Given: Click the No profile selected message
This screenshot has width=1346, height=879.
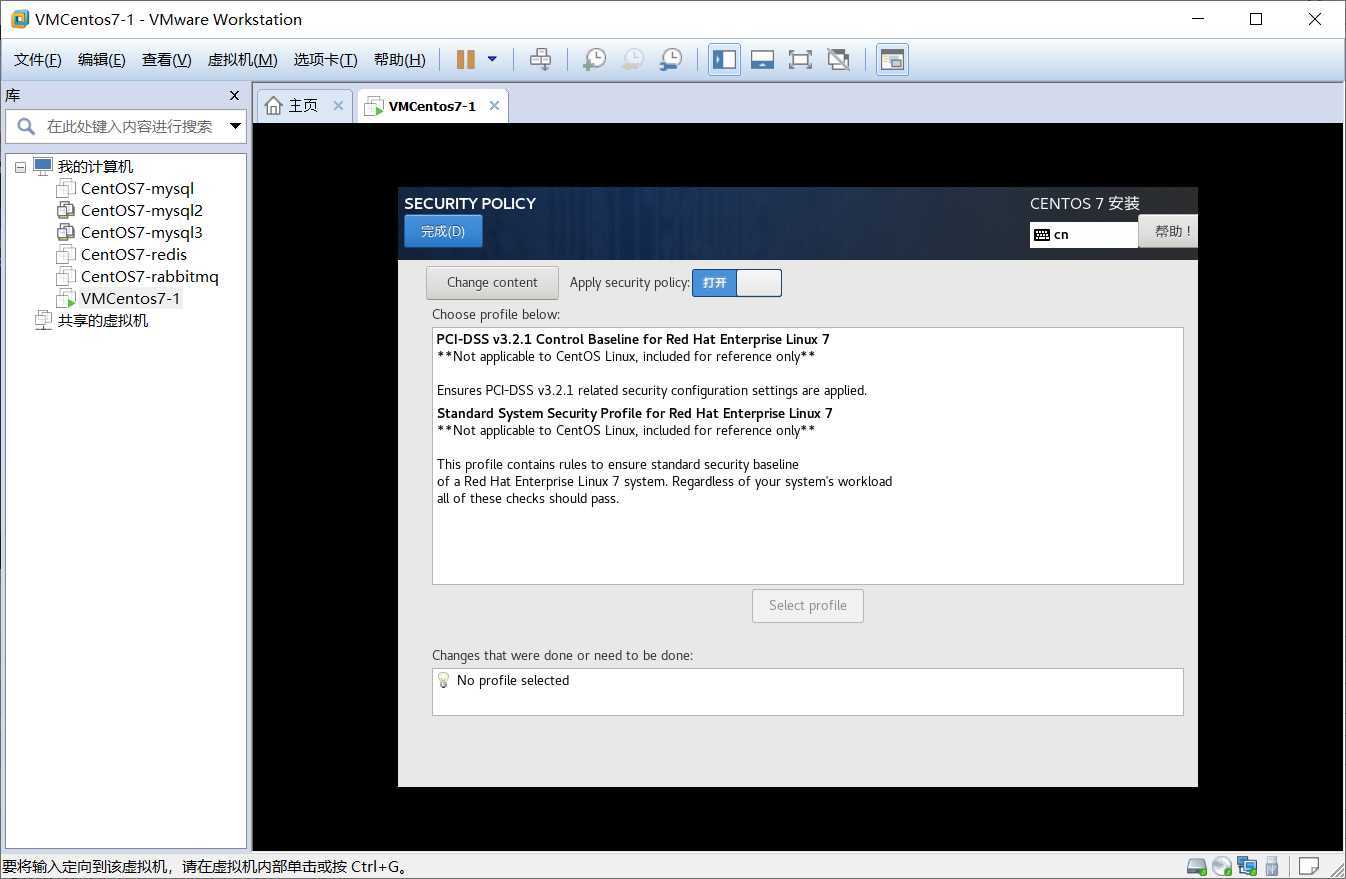Looking at the screenshot, I should [x=513, y=680].
